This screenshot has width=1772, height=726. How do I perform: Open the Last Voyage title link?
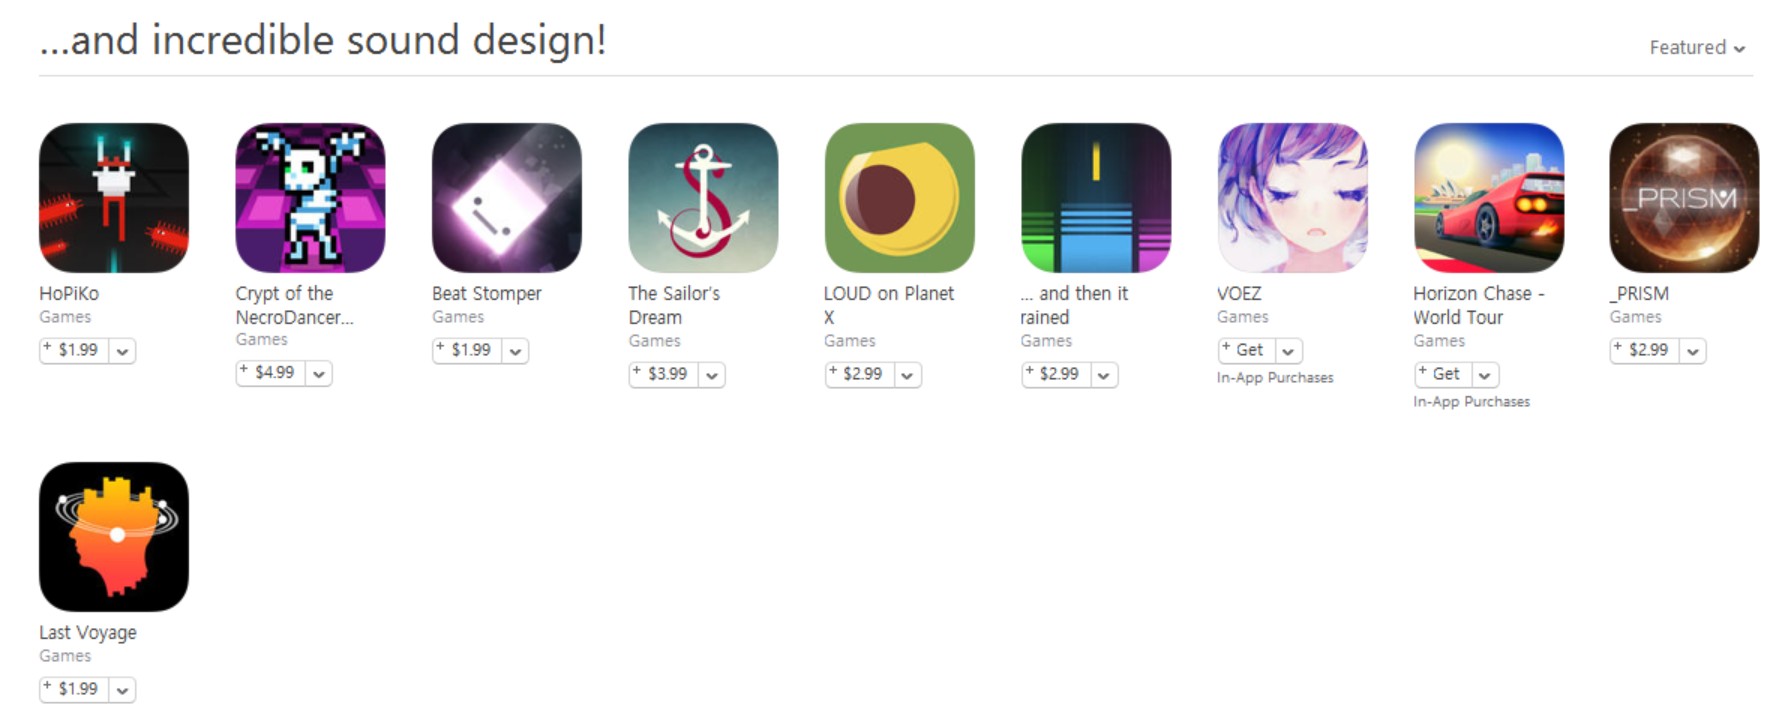point(88,632)
